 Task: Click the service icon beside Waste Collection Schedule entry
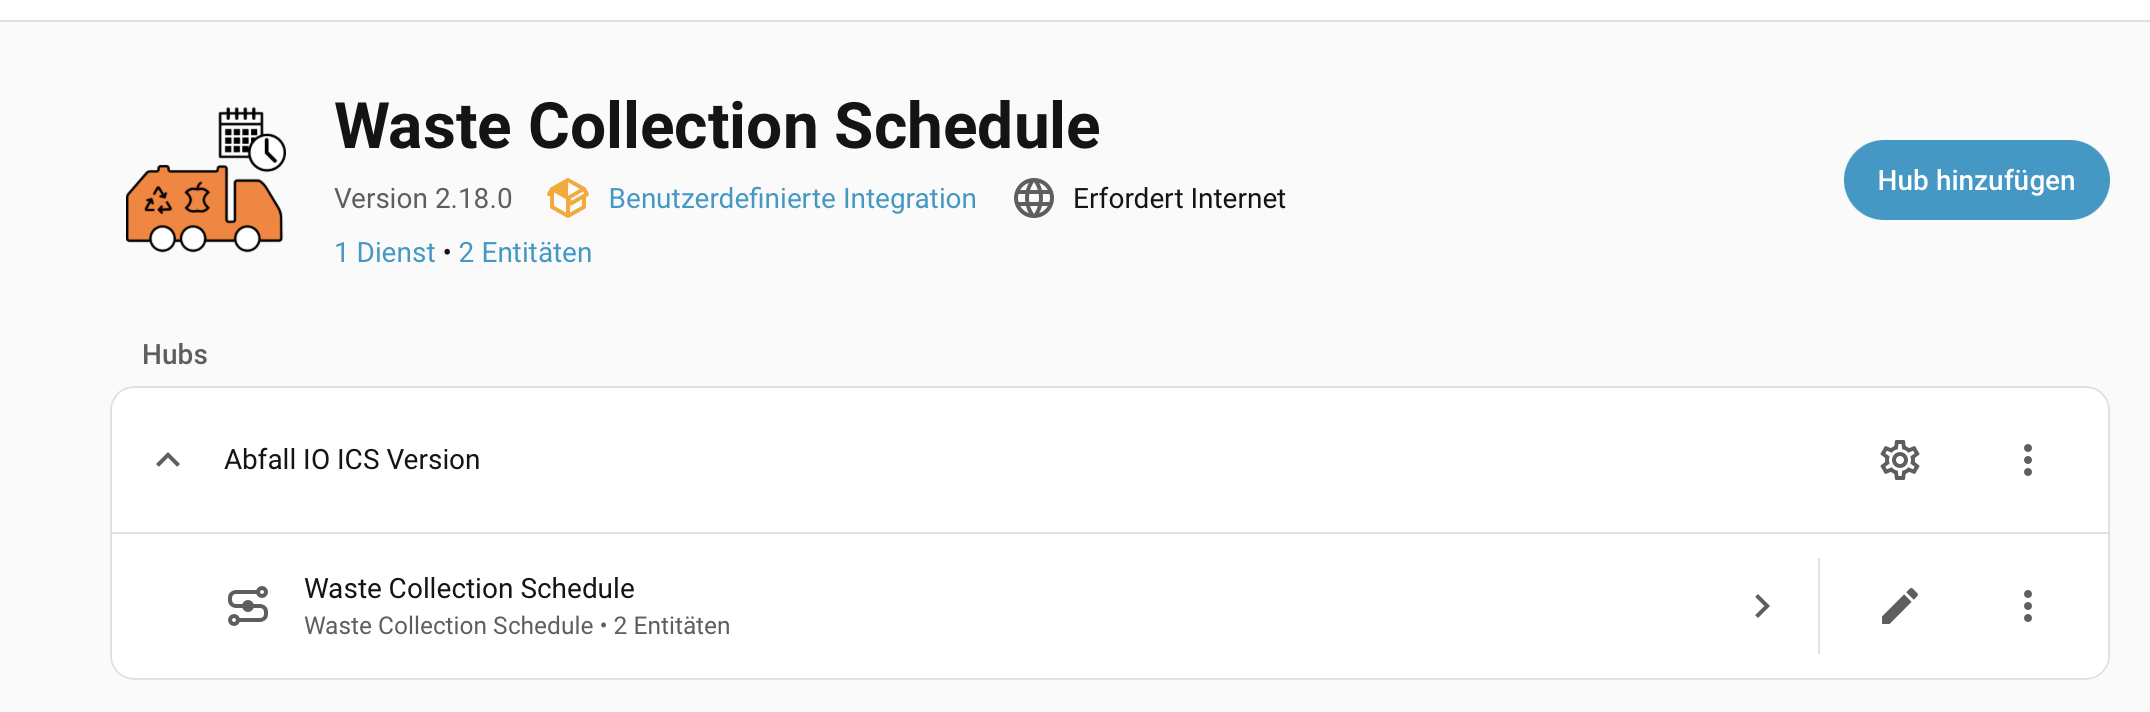coord(248,606)
